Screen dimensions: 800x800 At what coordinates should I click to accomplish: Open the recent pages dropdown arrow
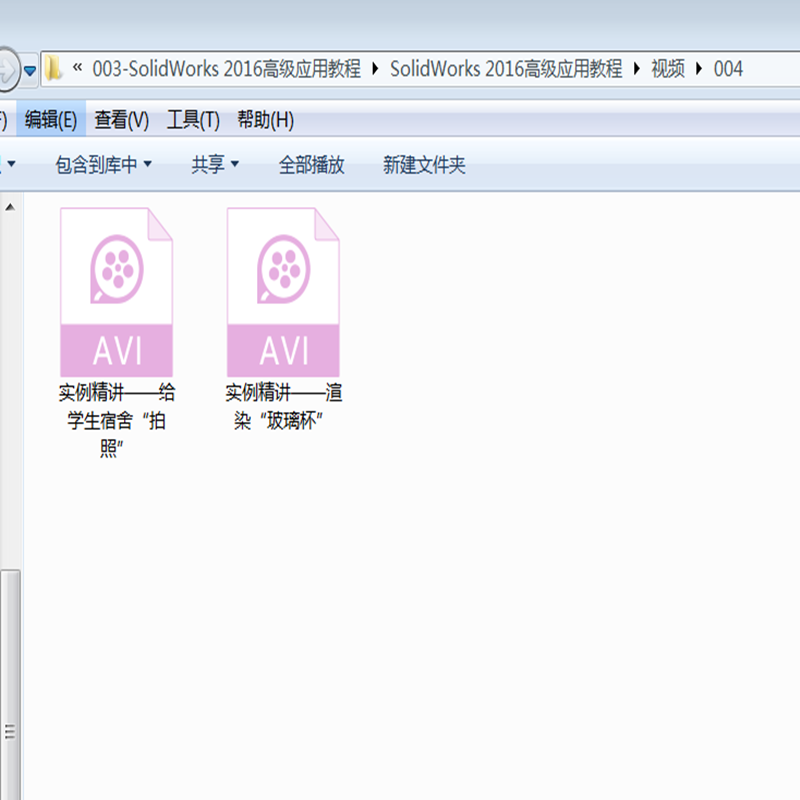pyautogui.click(x=30, y=70)
